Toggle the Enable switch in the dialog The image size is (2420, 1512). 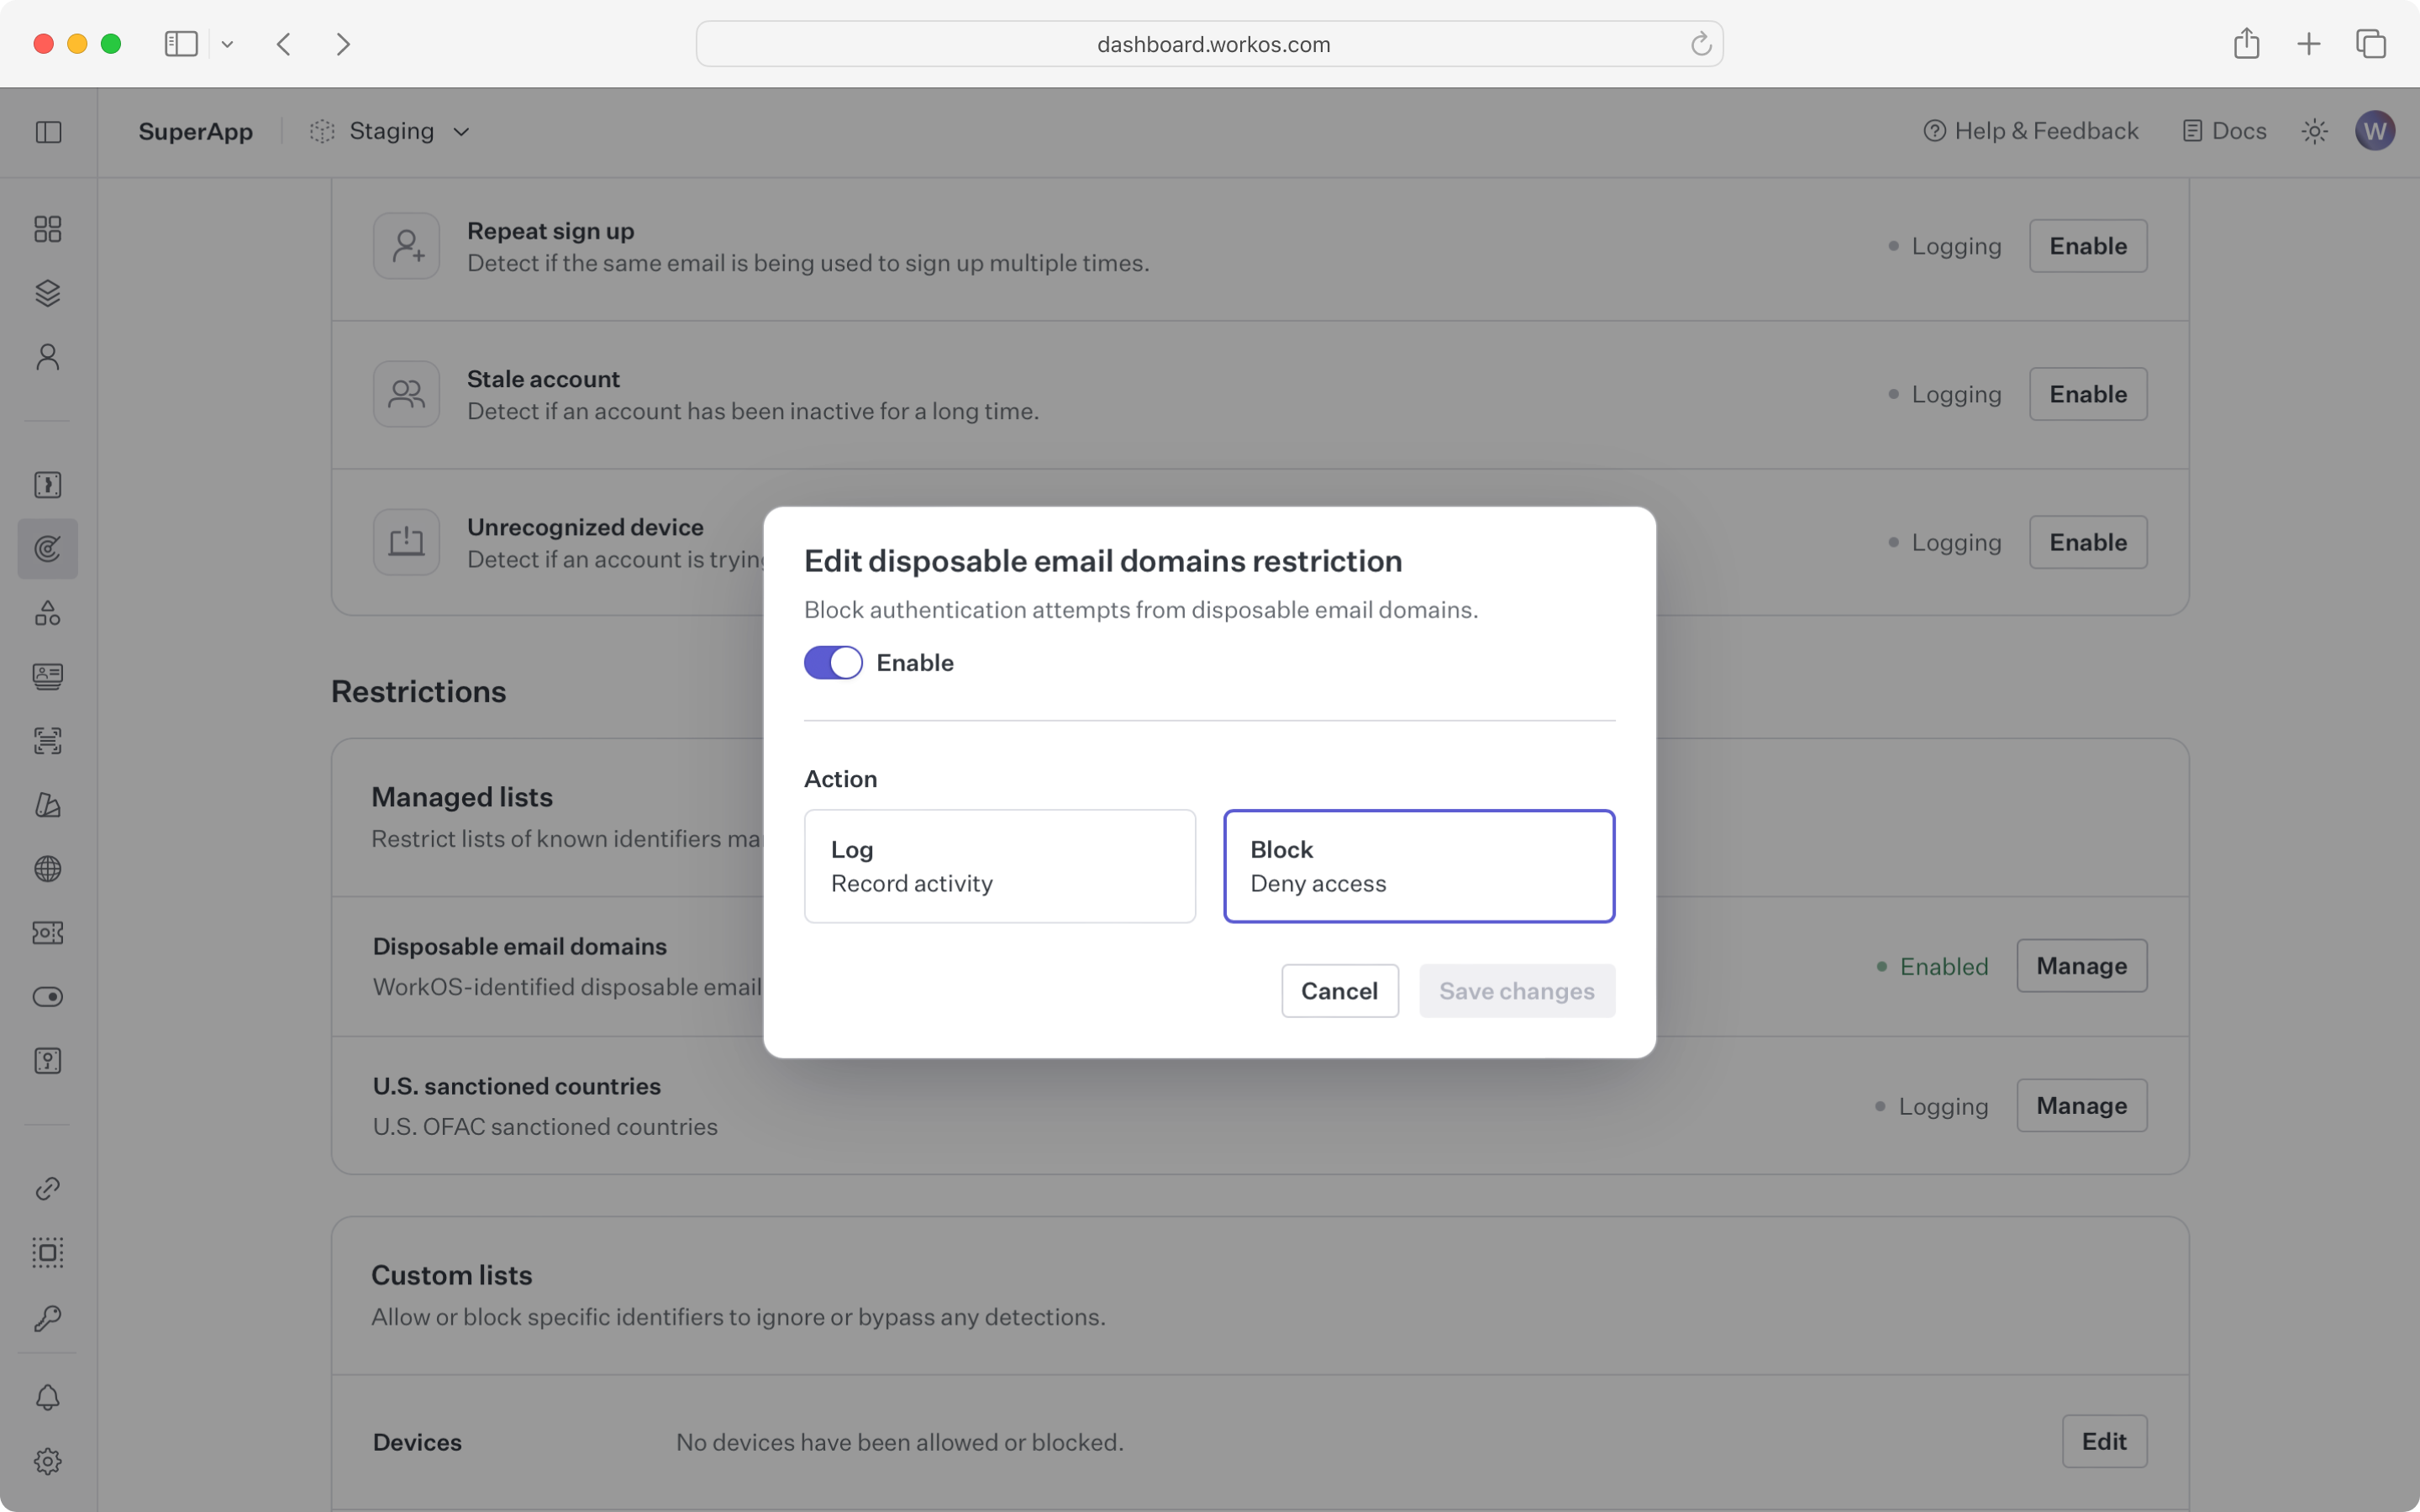(x=832, y=663)
